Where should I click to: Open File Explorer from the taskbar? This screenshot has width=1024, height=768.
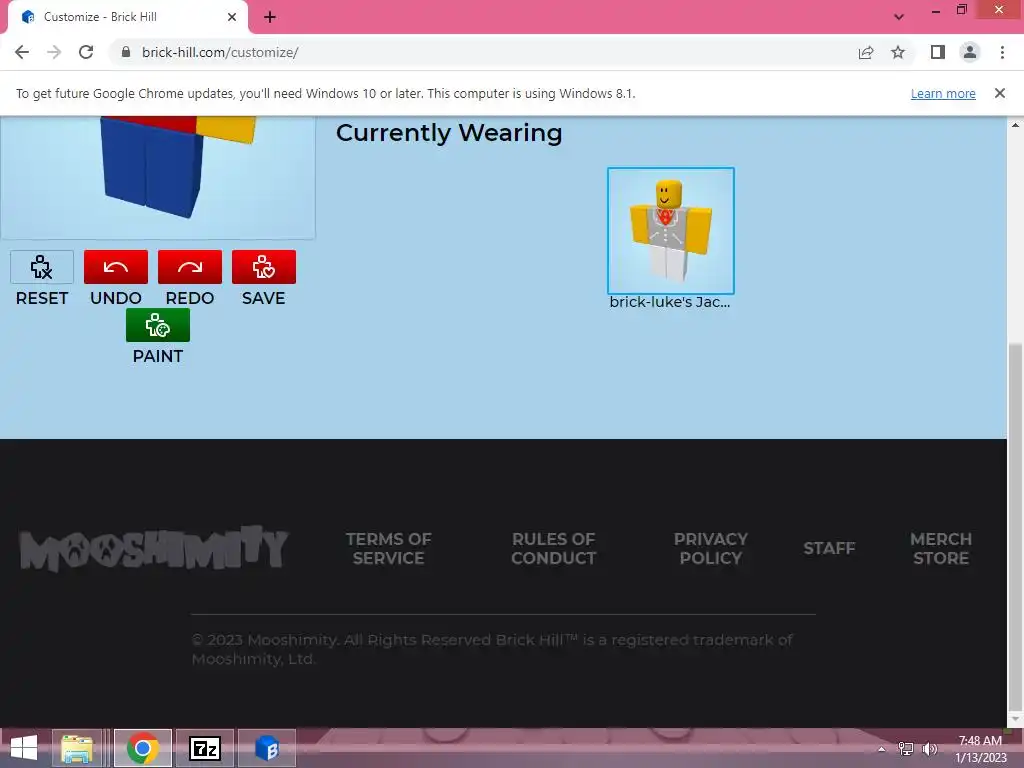(x=77, y=748)
